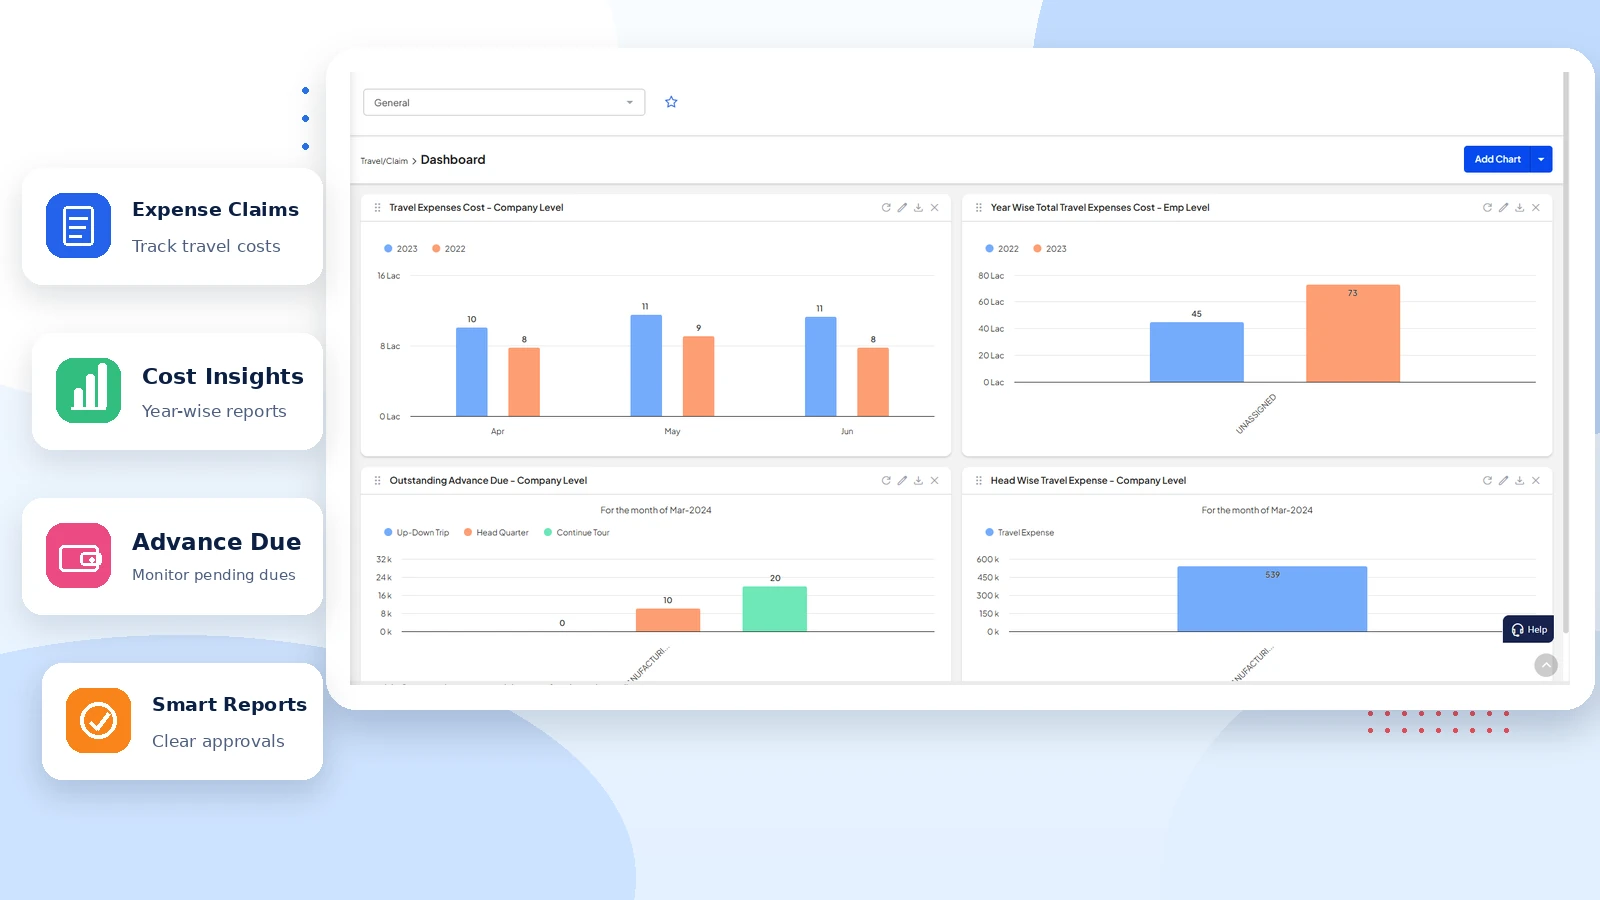Screen dimensions: 1600x900
Task: Click the Dashboard breadcrumb title
Action: [453, 160]
